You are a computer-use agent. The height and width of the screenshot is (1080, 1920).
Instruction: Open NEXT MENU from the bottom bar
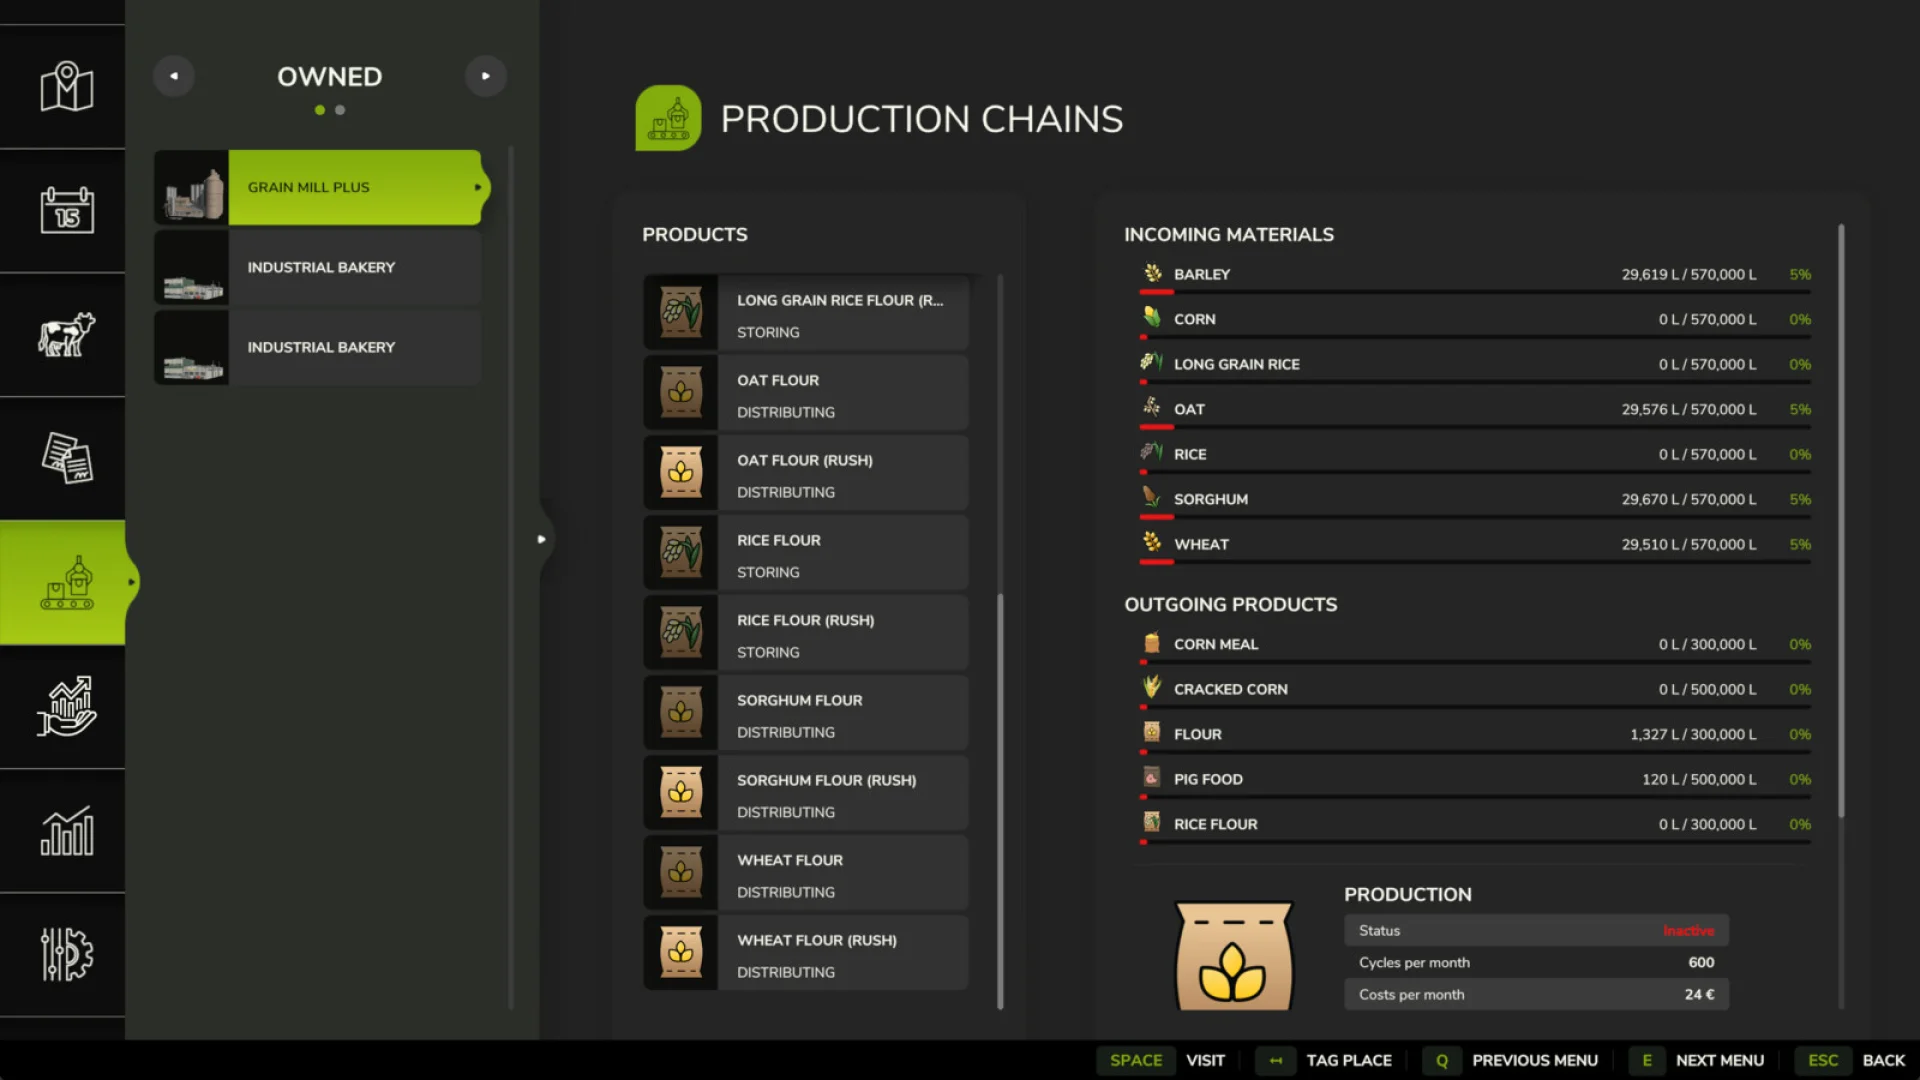click(1719, 1060)
